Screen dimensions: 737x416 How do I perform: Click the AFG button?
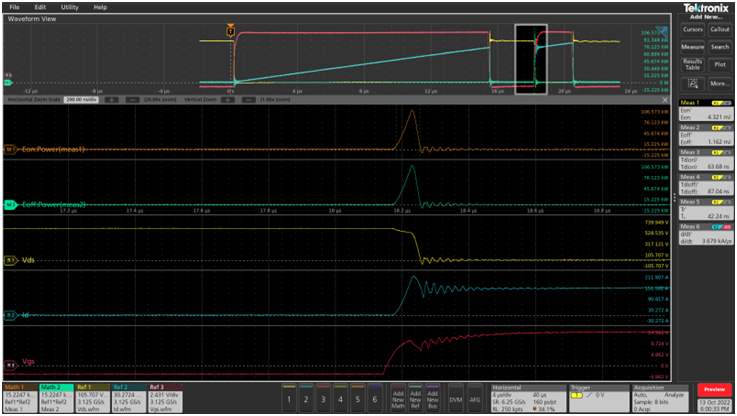[x=475, y=398]
